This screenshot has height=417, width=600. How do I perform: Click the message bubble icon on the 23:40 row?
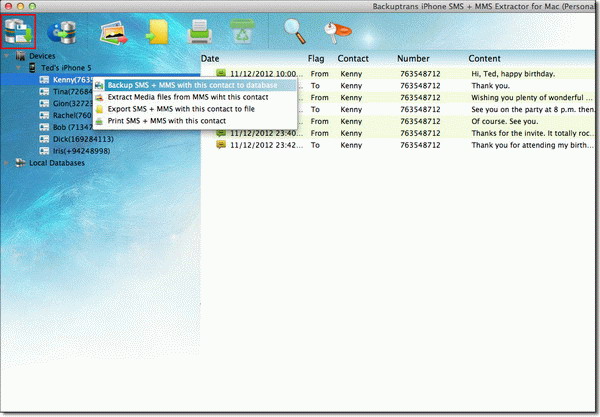[221, 133]
